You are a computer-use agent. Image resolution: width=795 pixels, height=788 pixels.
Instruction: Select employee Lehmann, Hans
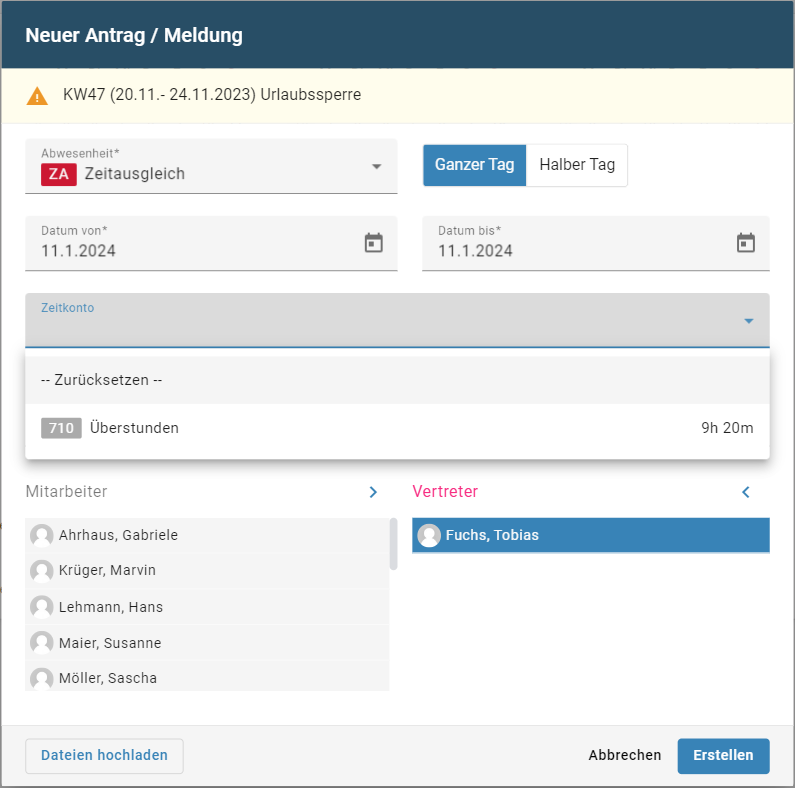coord(110,607)
